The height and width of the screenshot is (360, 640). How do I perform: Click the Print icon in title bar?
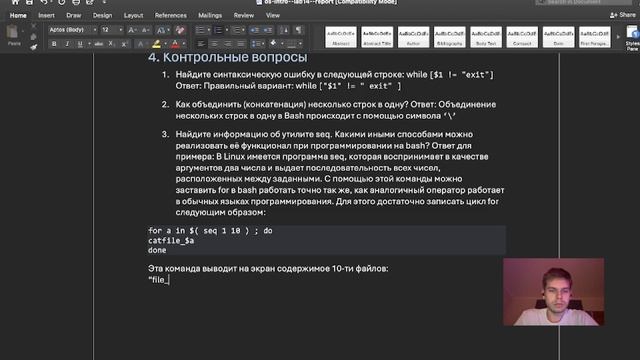click(76, 2)
